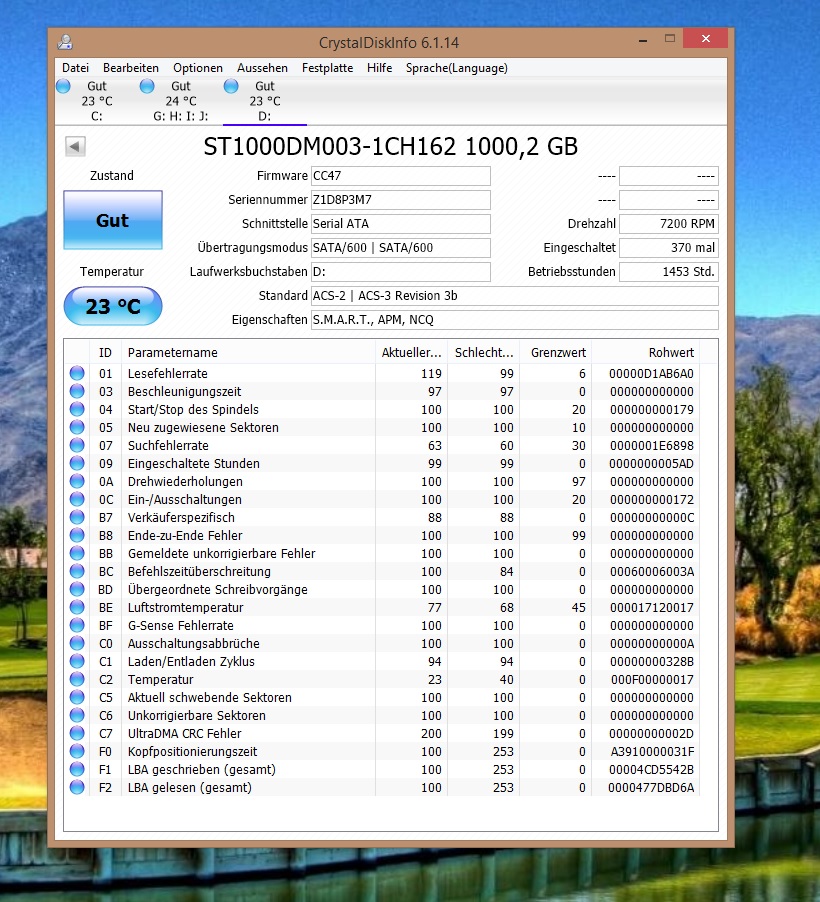Screen dimensions: 820x902
Task: Click the Gut health status button
Action: click(x=113, y=220)
